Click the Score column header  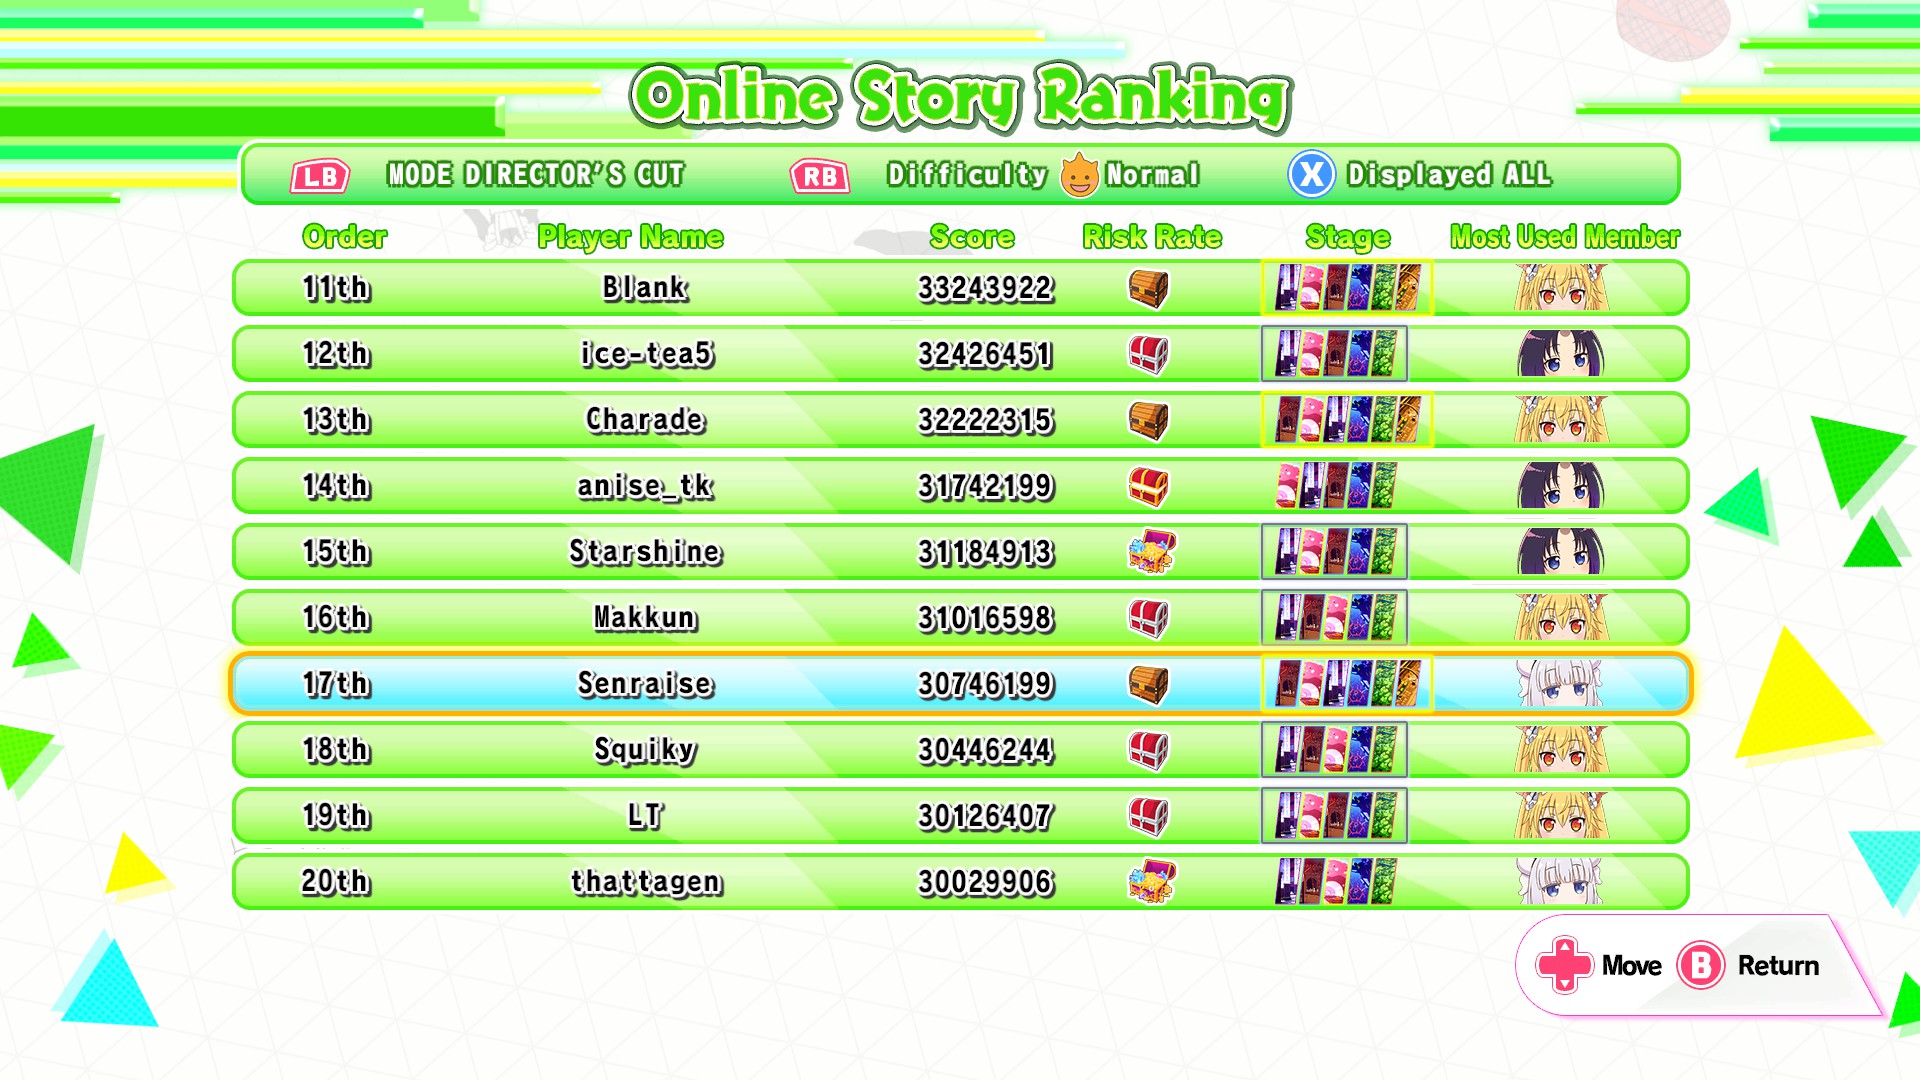tap(972, 237)
